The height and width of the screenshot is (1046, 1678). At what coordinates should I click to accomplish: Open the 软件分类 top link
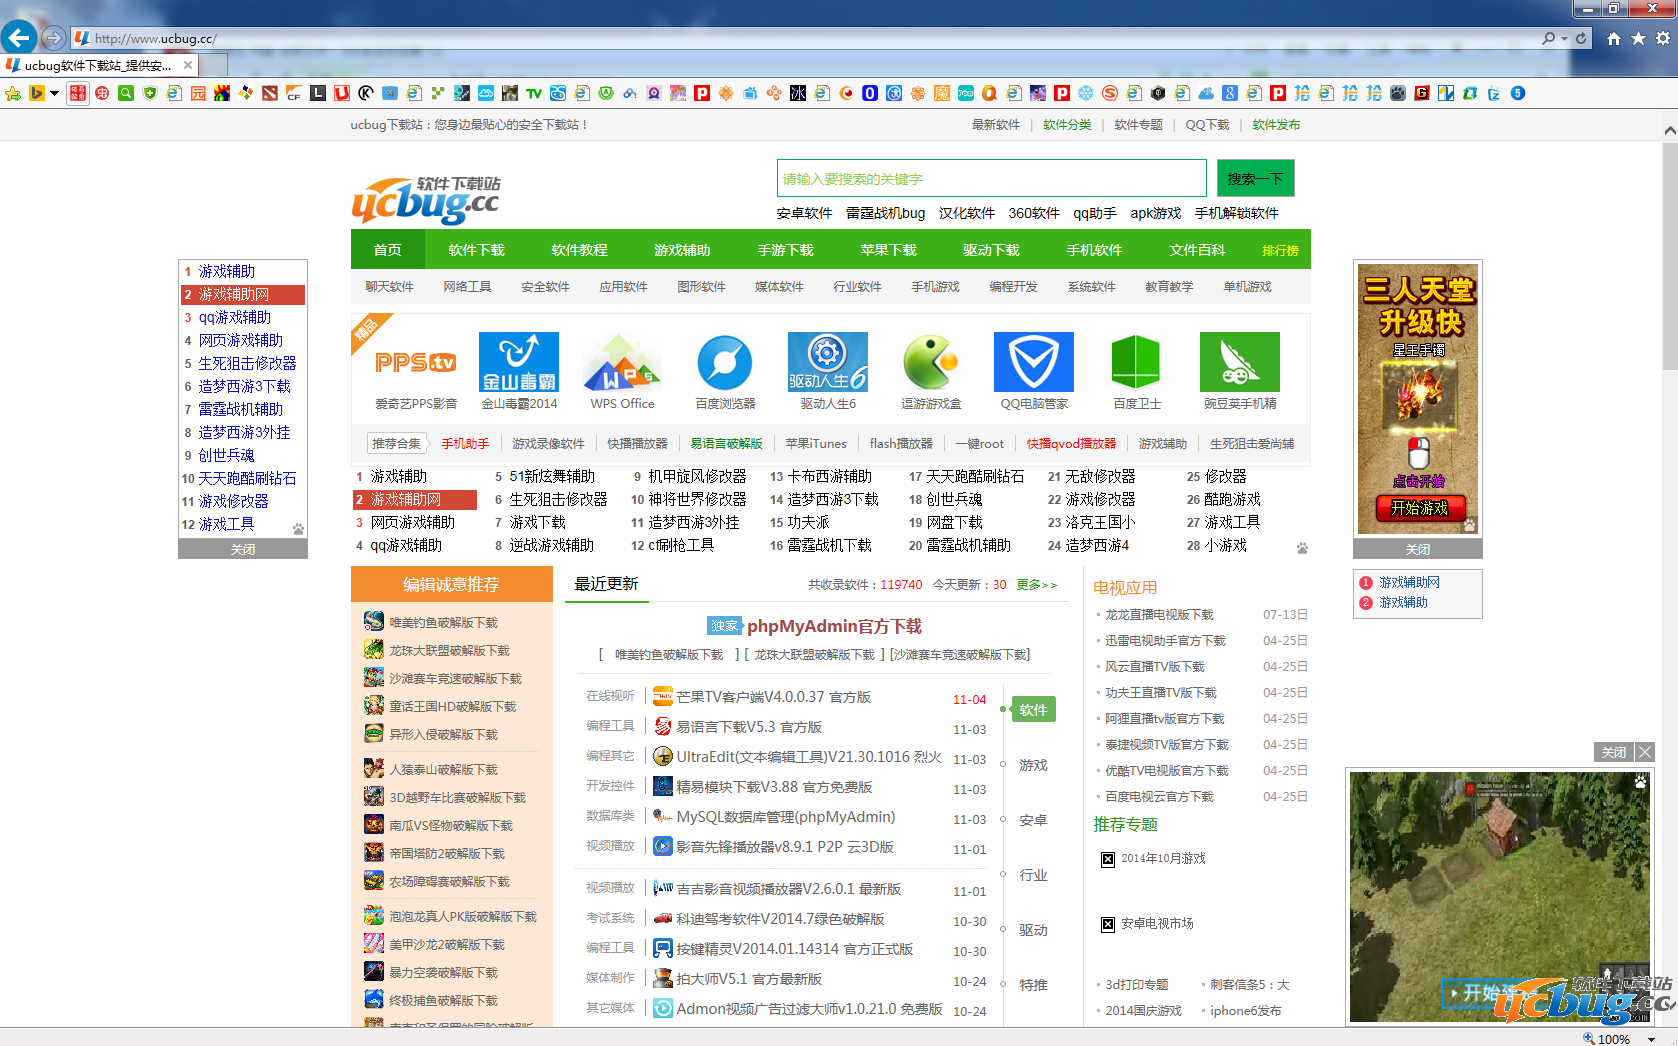point(1067,125)
